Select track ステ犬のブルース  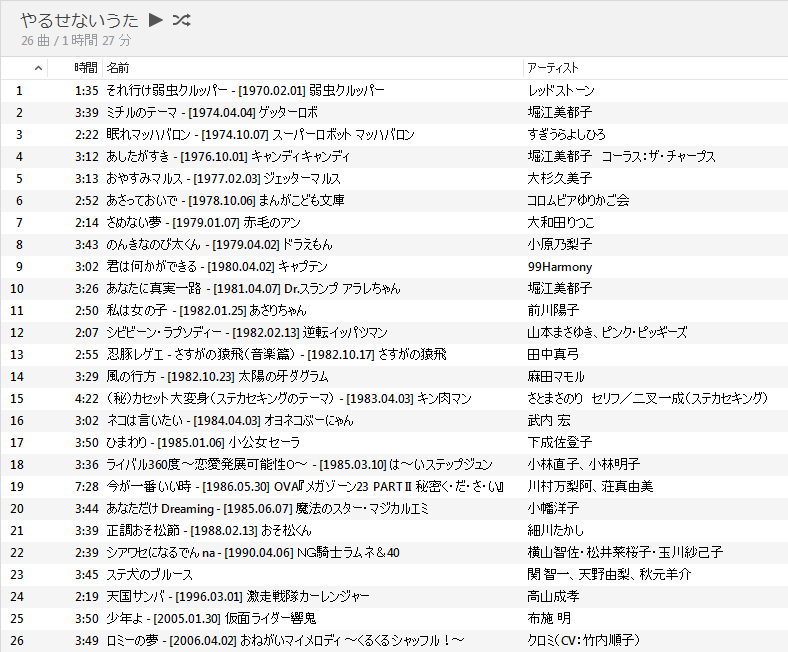pos(394,575)
